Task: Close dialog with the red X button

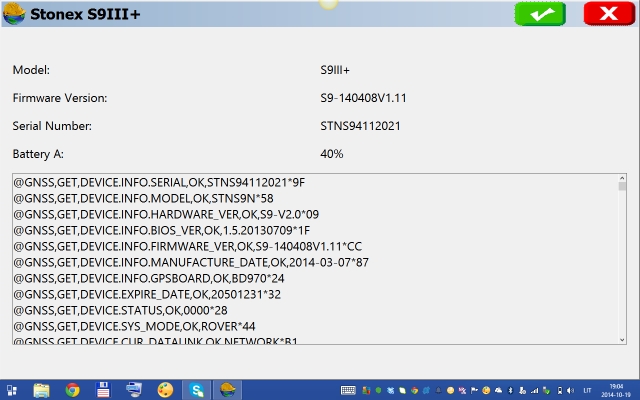Action: coord(609,13)
